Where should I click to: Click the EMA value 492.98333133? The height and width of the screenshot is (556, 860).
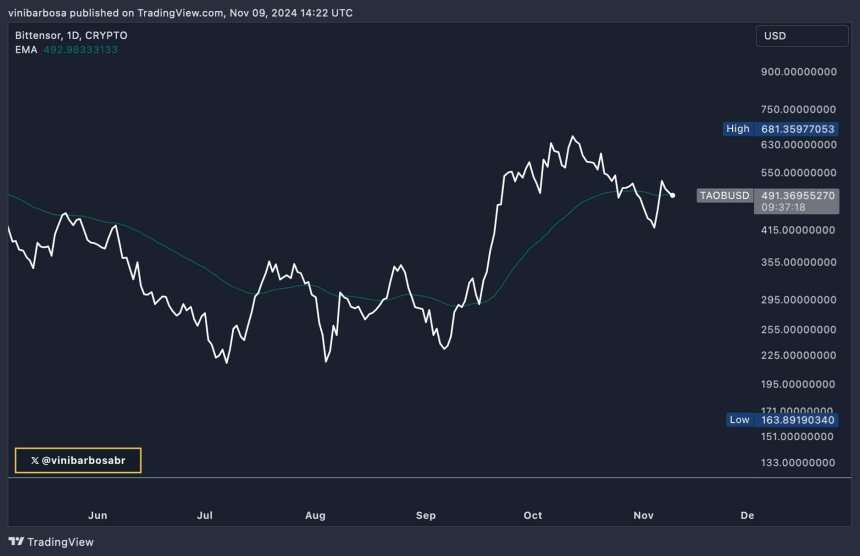(79, 49)
